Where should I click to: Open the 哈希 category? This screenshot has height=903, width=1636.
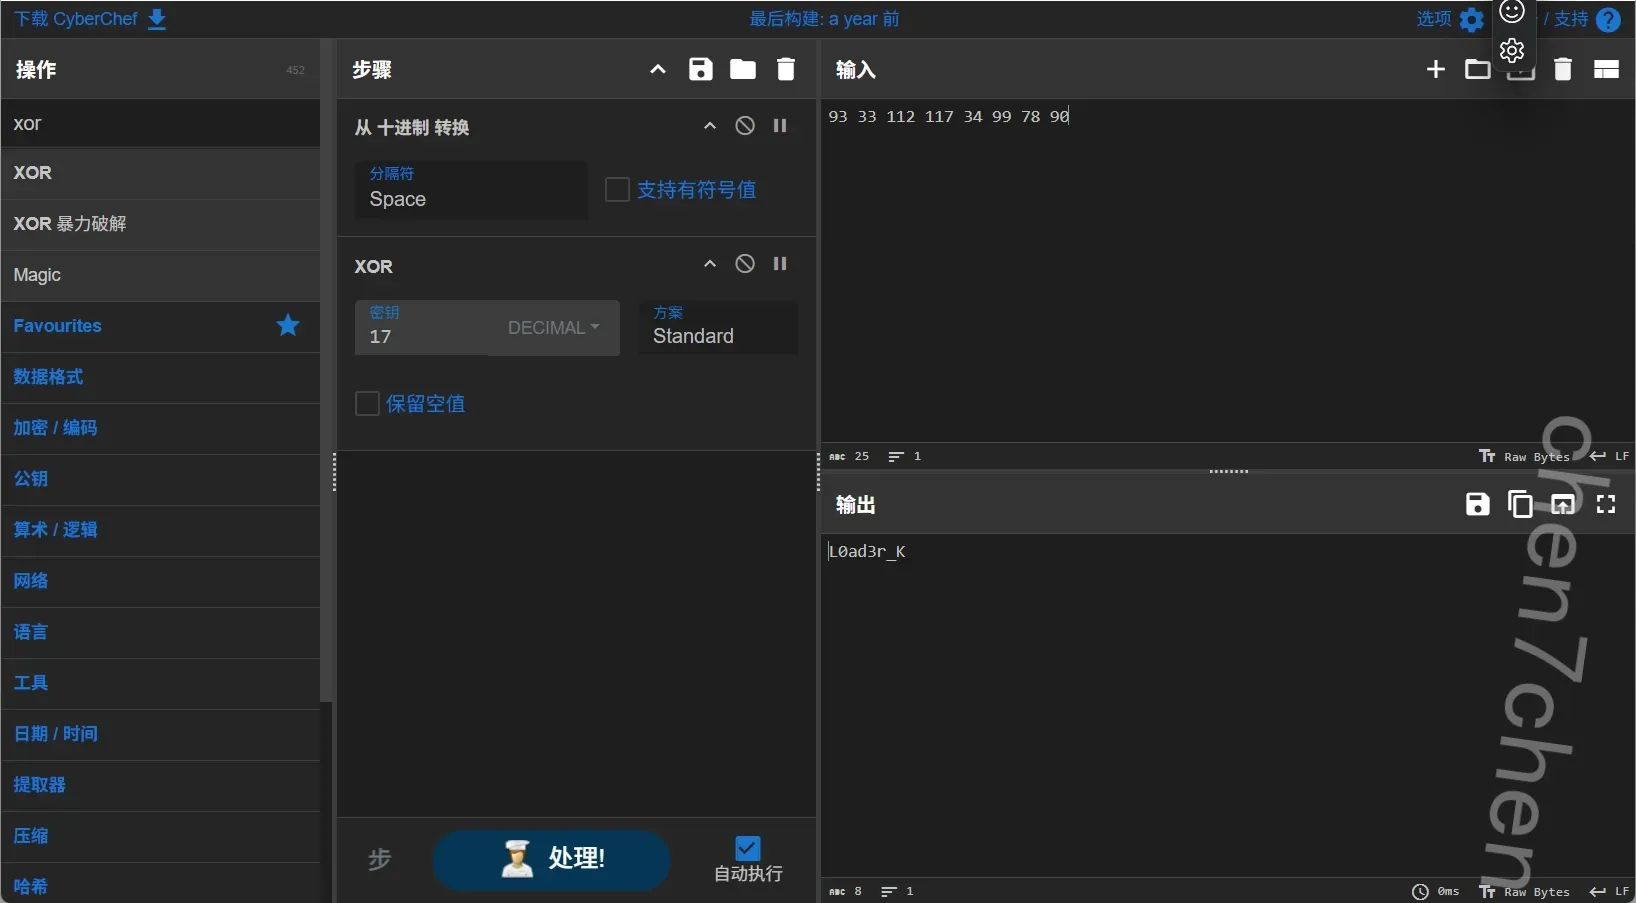click(x=160, y=884)
